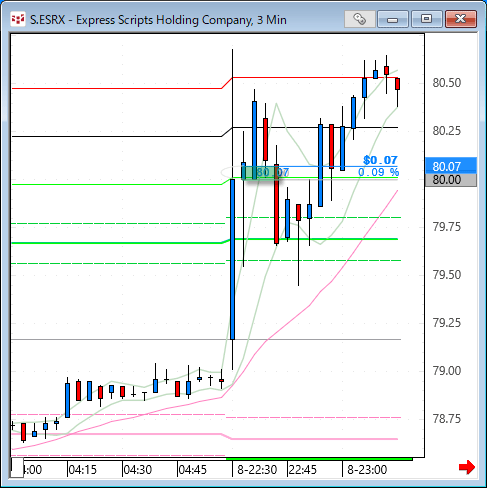Image resolution: width=487 pixels, height=488 pixels.
Task: Click the 04:30 time axis label
Action: click(x=137, y=470)
